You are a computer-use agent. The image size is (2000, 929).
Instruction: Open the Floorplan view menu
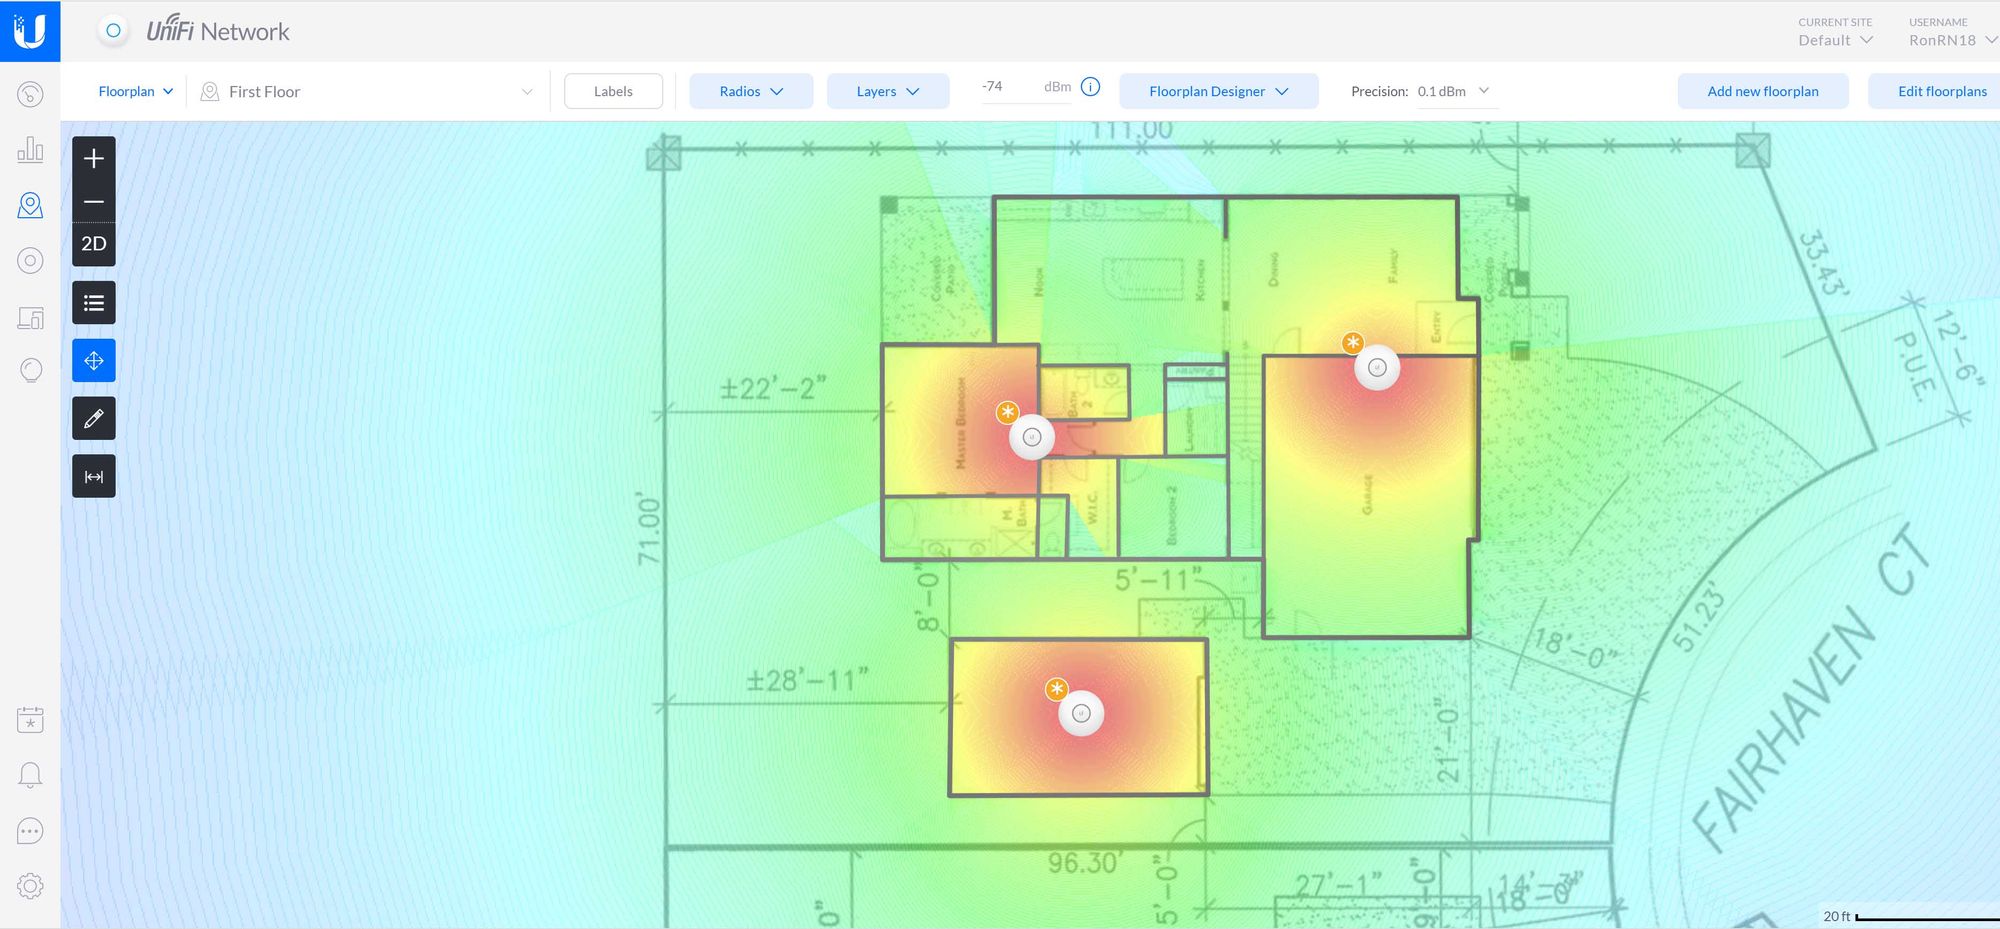[x=136, y=91]
